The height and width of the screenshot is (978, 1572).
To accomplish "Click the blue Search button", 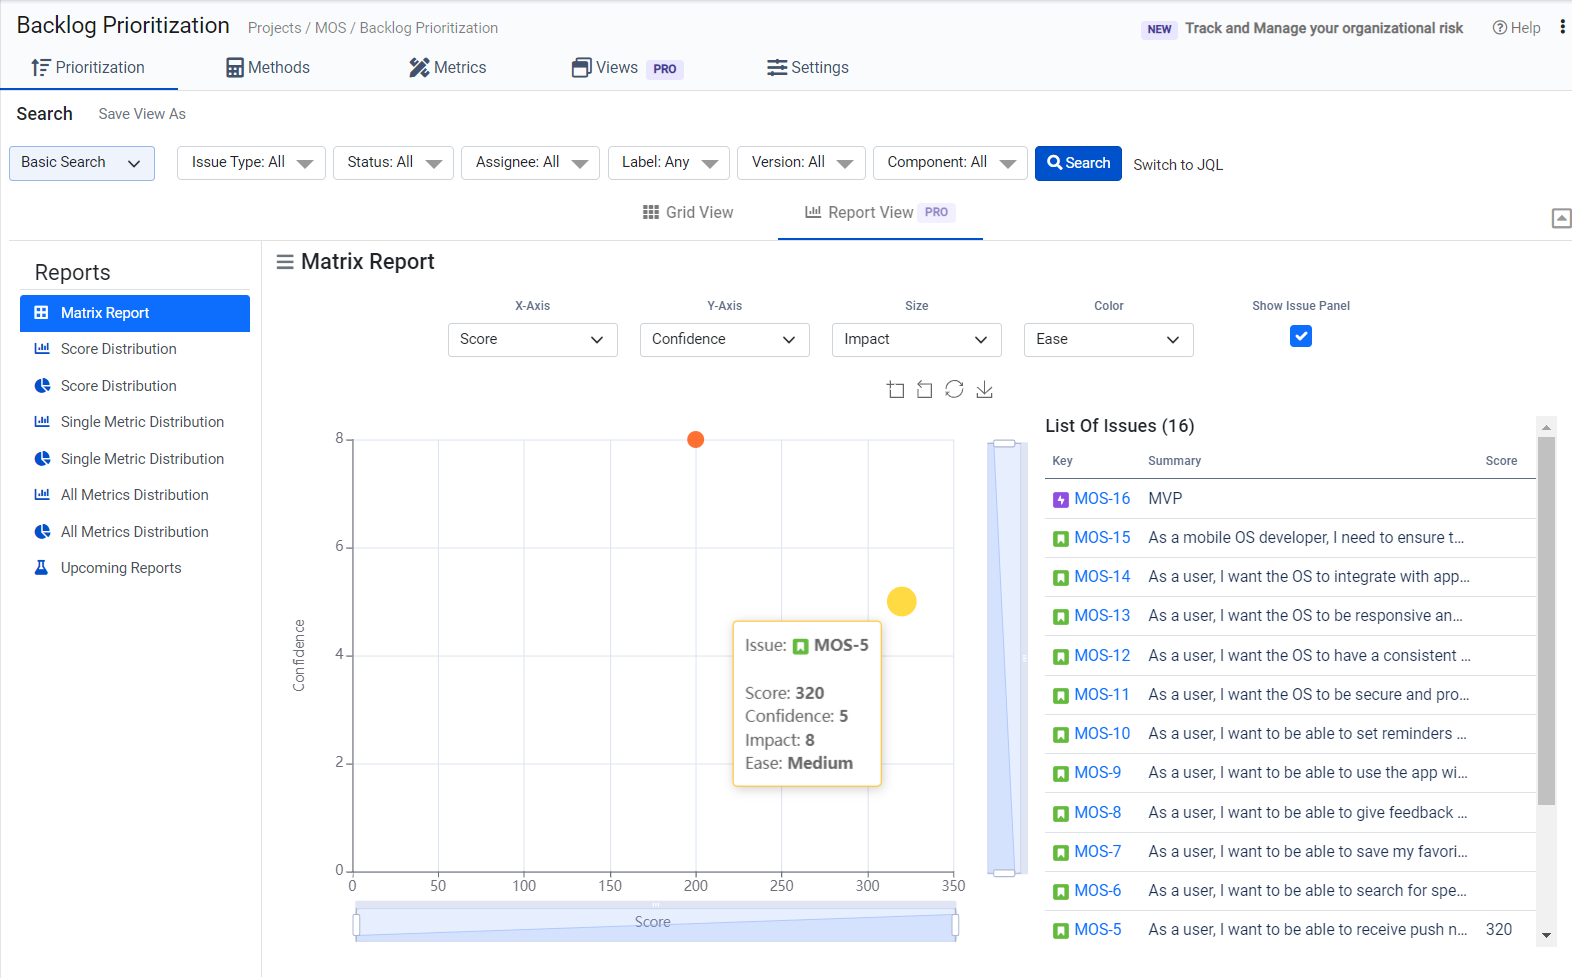I will point(1078,163).
